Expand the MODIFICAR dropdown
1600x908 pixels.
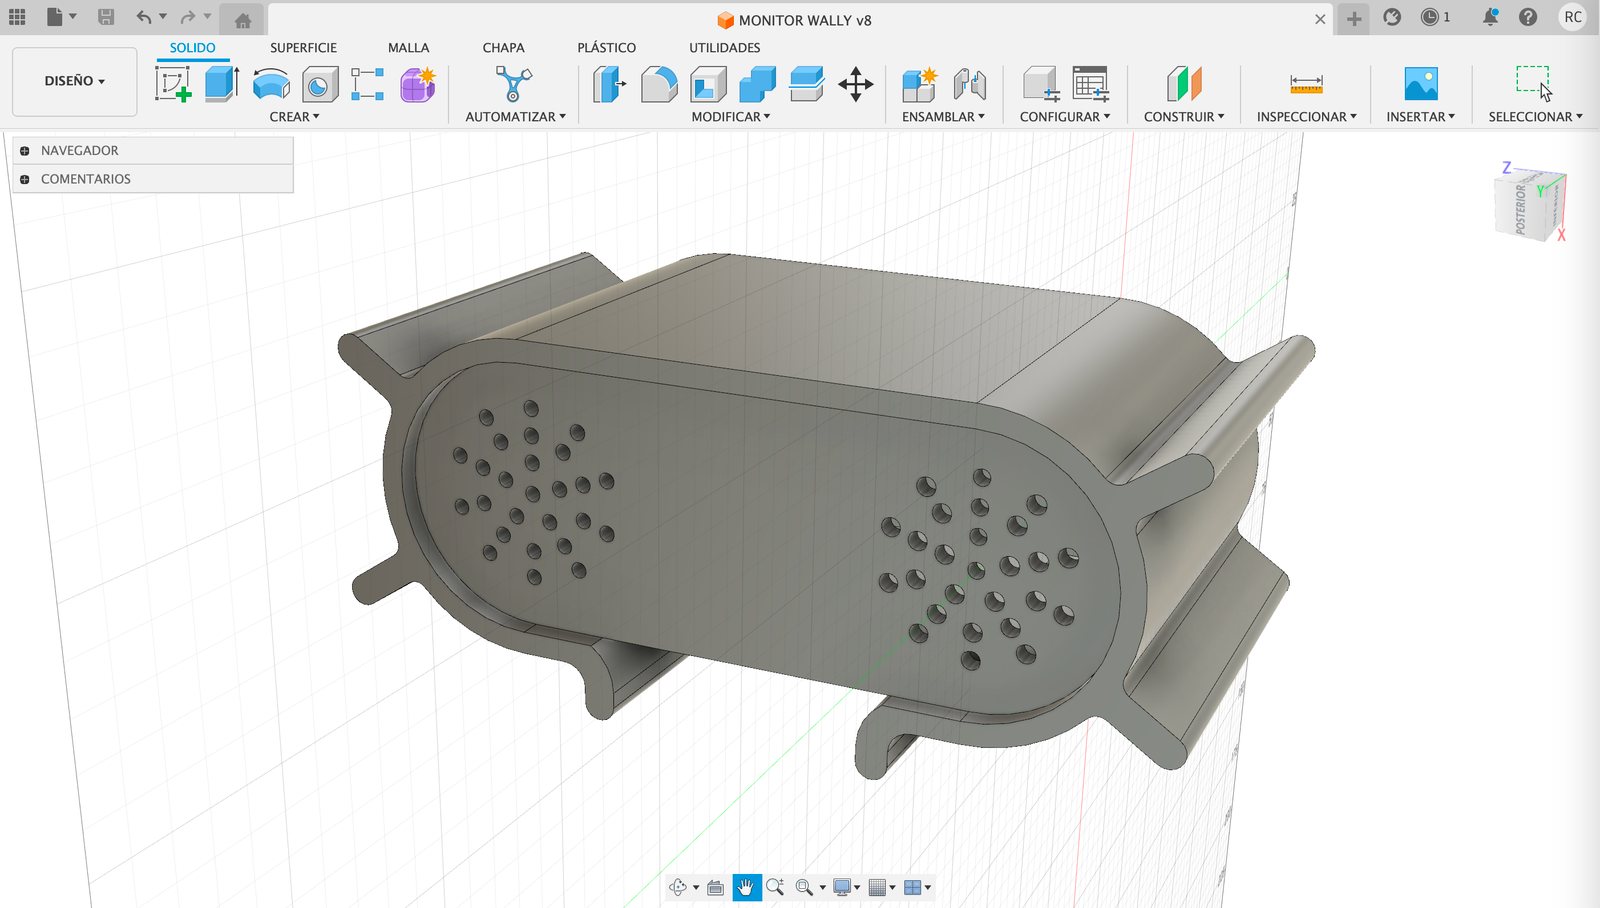[x=731, y=117]
